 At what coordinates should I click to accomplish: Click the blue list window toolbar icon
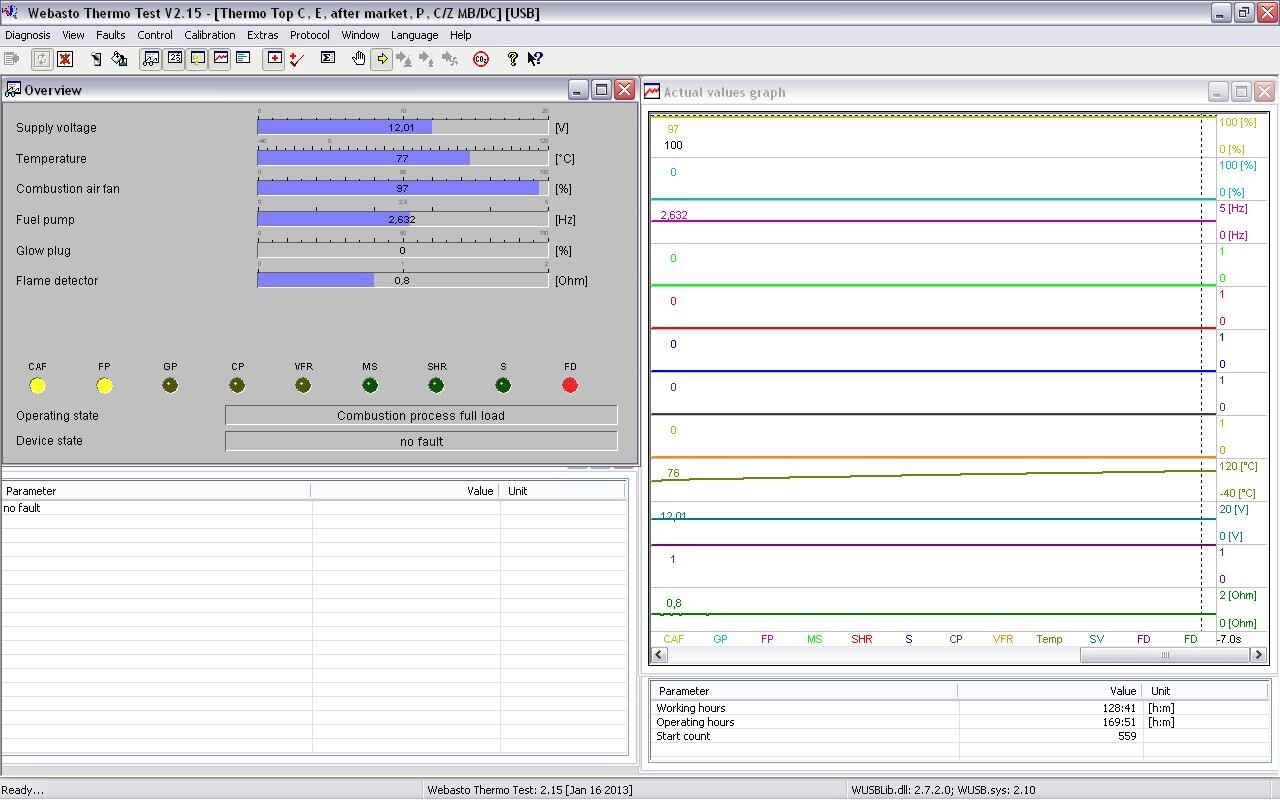point(243,59)
